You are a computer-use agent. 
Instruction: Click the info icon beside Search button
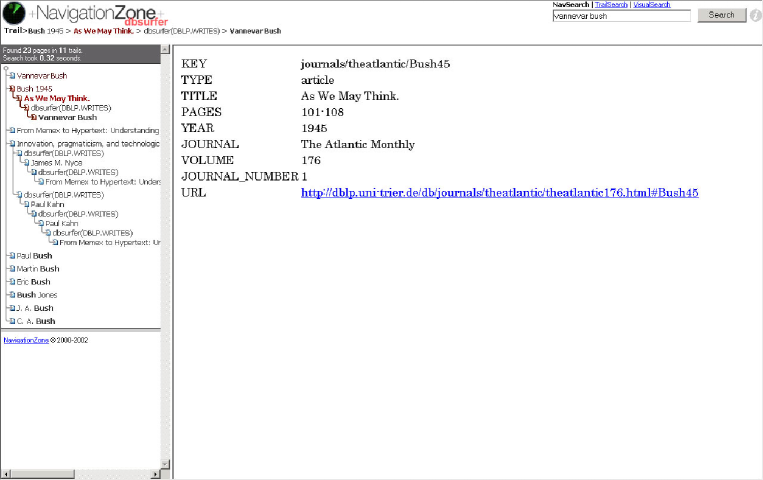pos(755,16)
